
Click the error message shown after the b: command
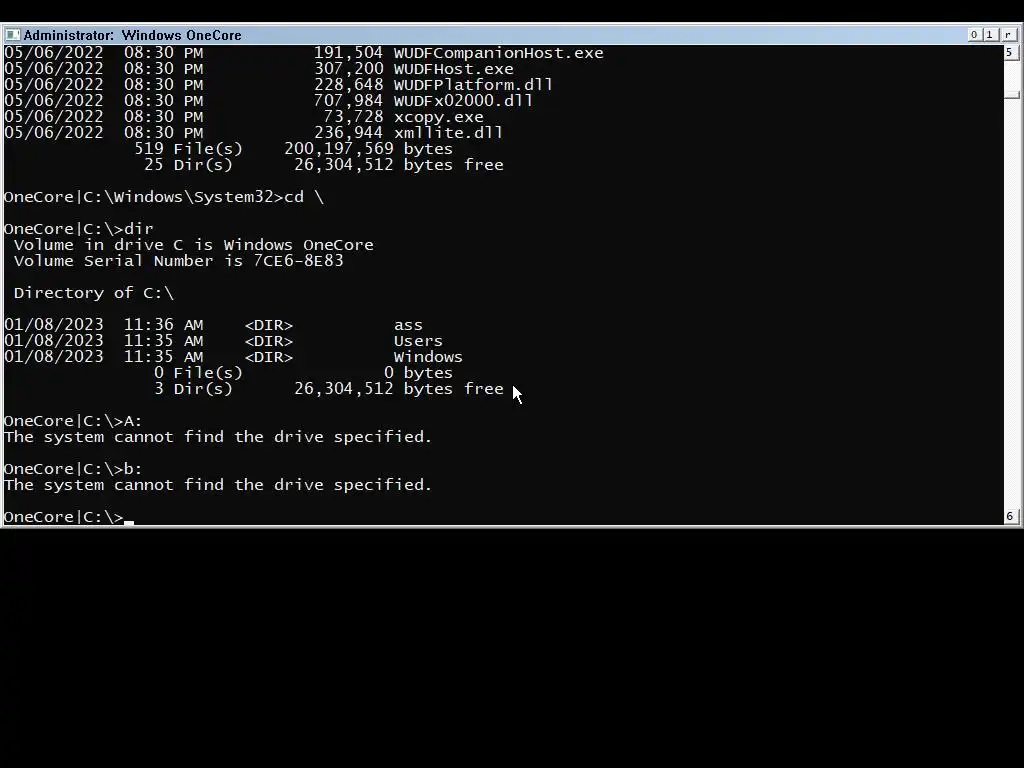(218, 485)
